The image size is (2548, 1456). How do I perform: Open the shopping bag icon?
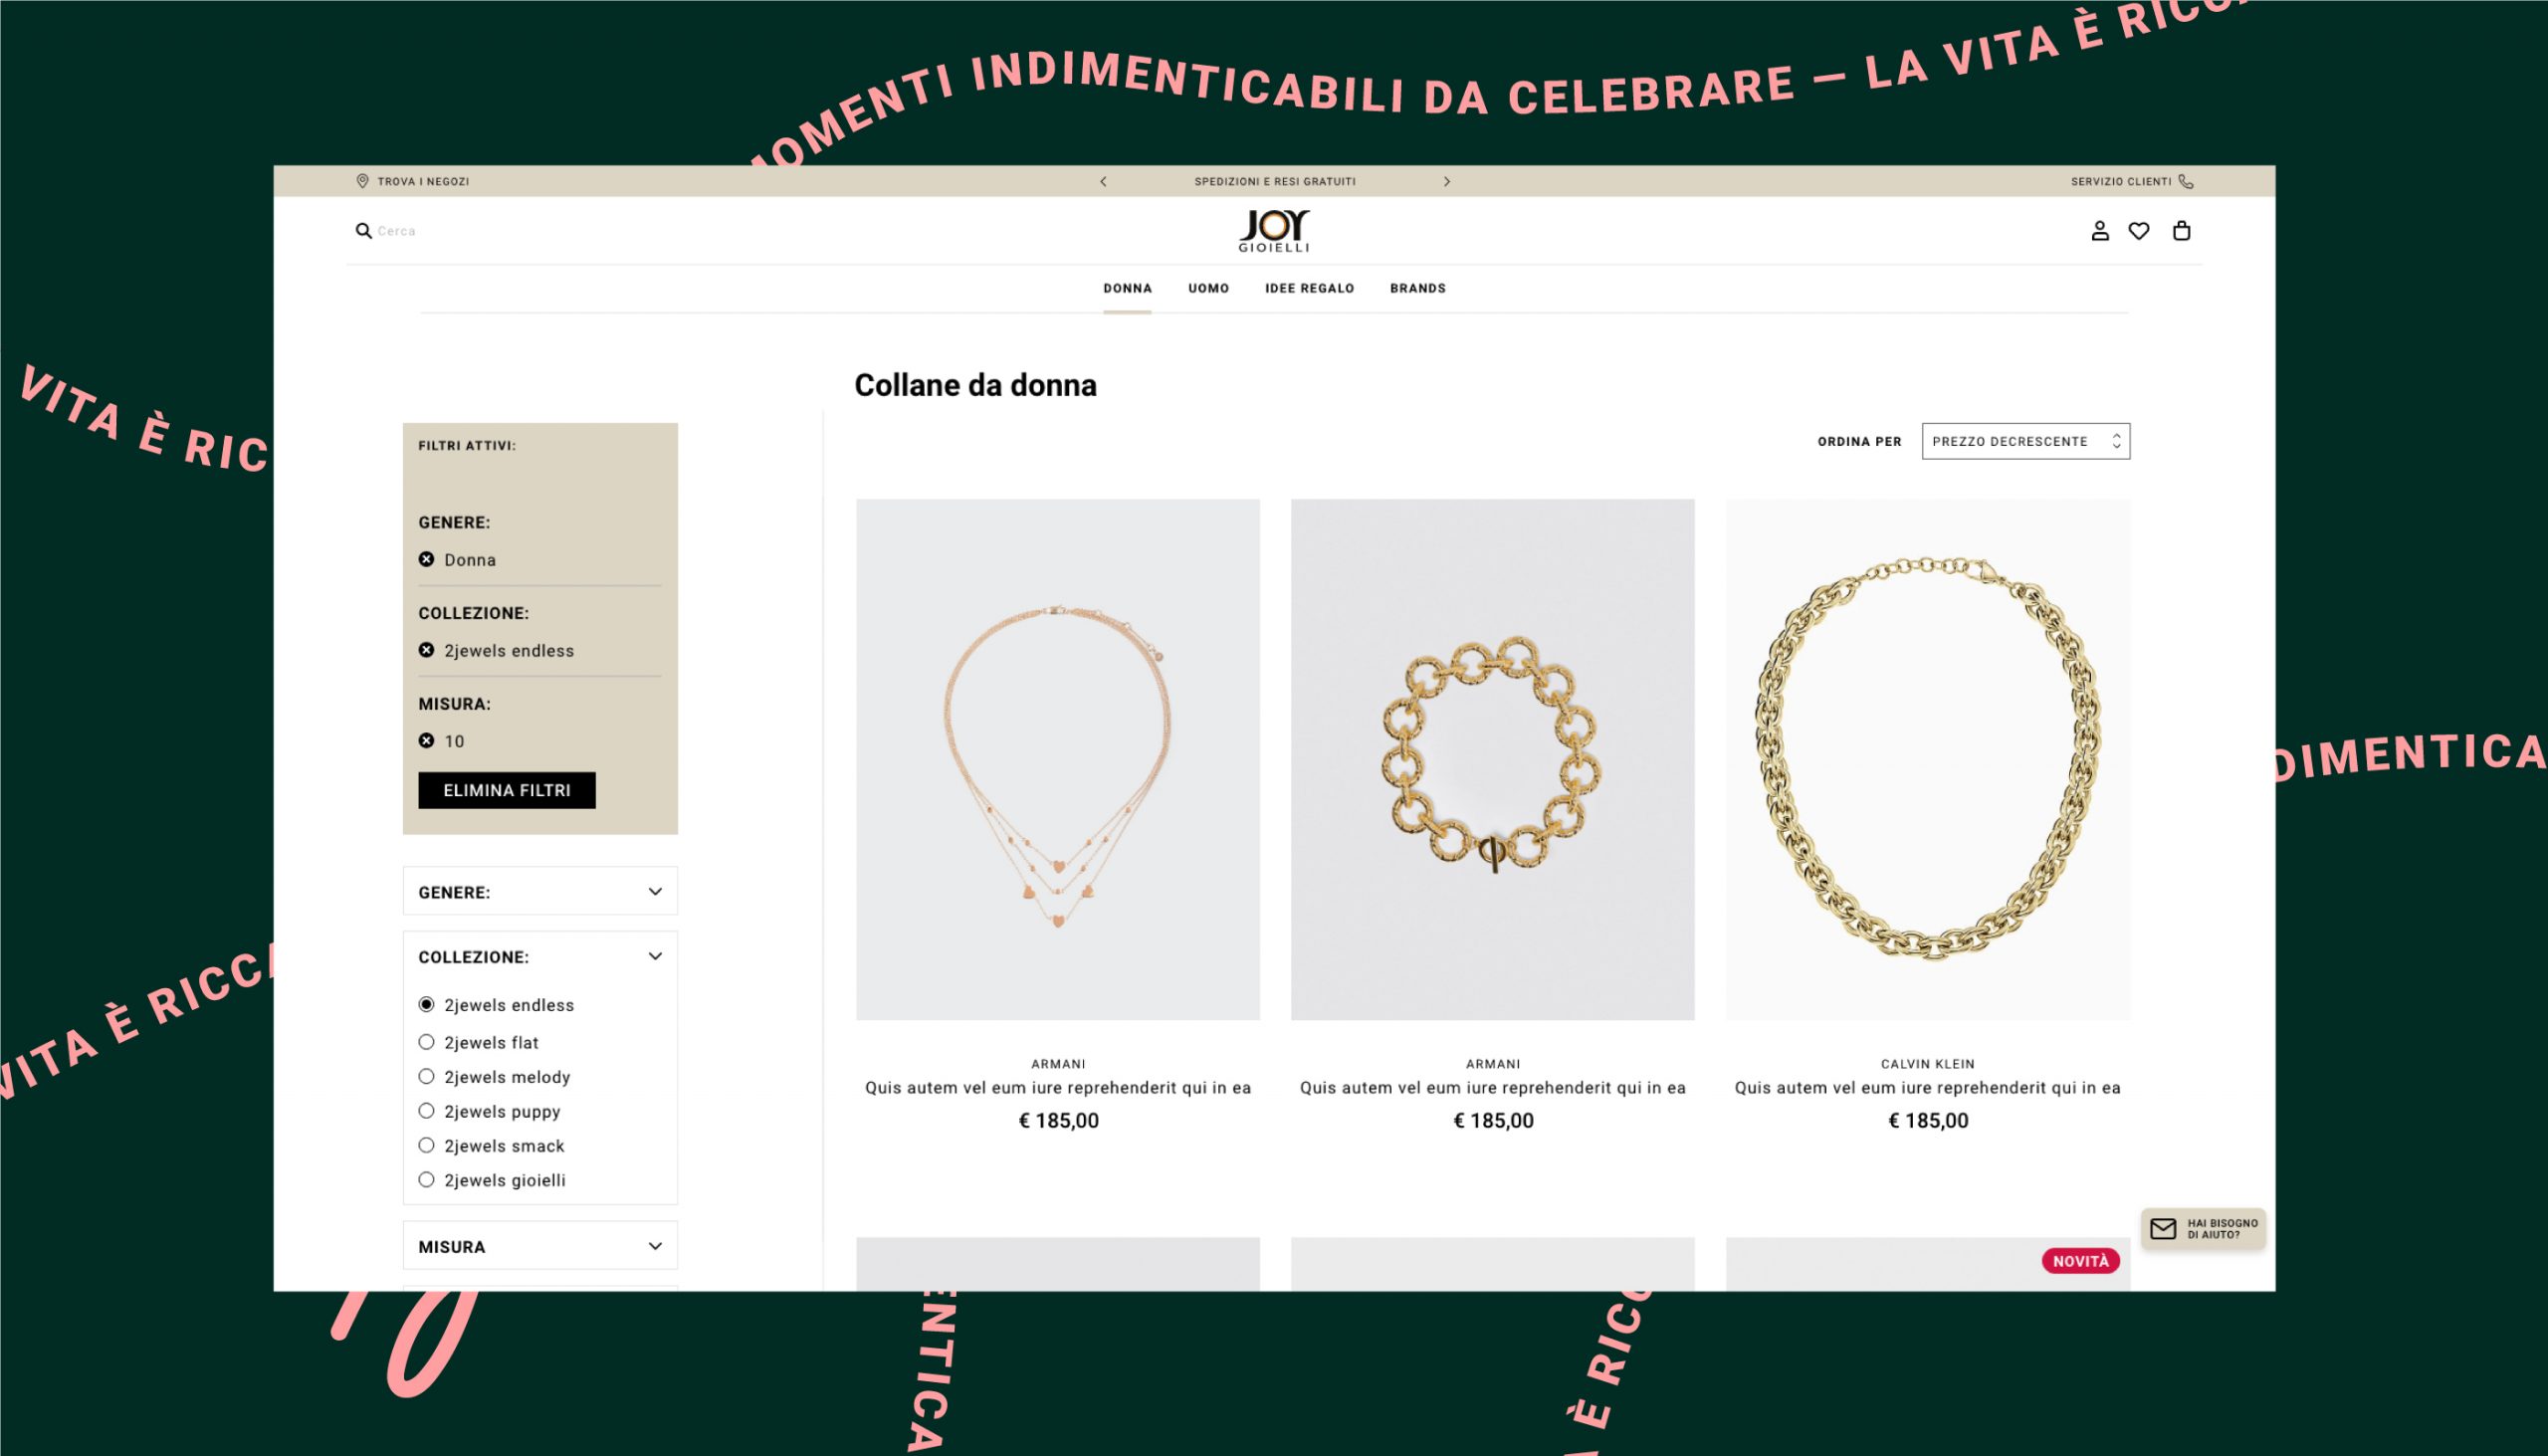(x=2182, y=231)
